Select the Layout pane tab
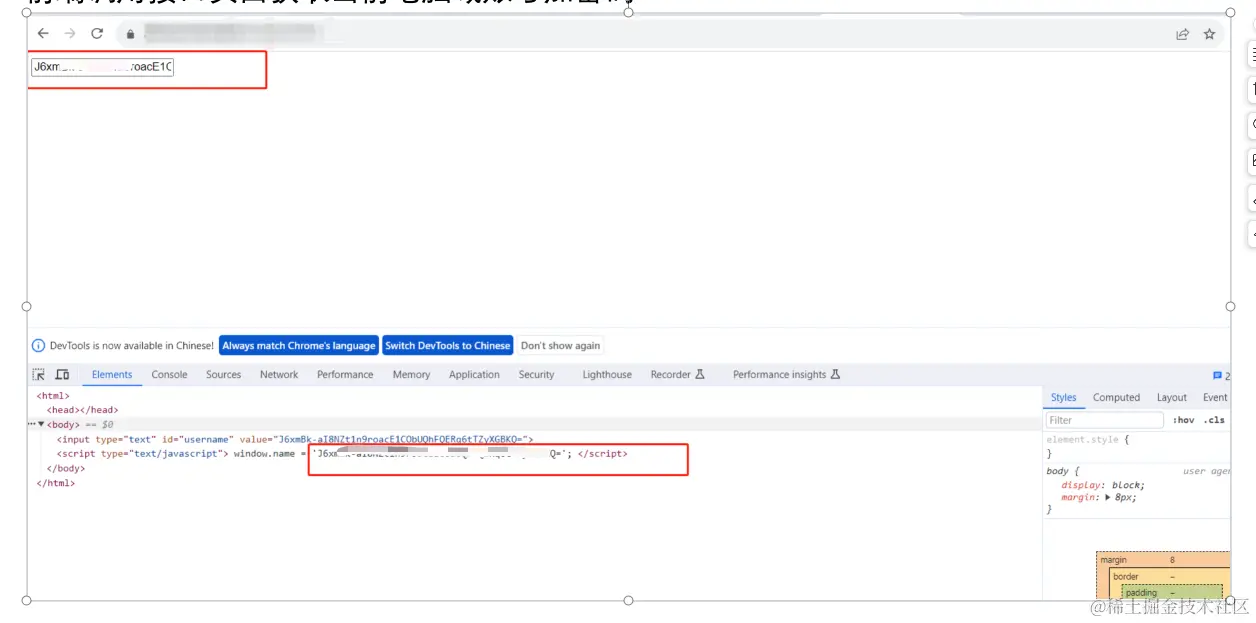 coord(1172,398)
